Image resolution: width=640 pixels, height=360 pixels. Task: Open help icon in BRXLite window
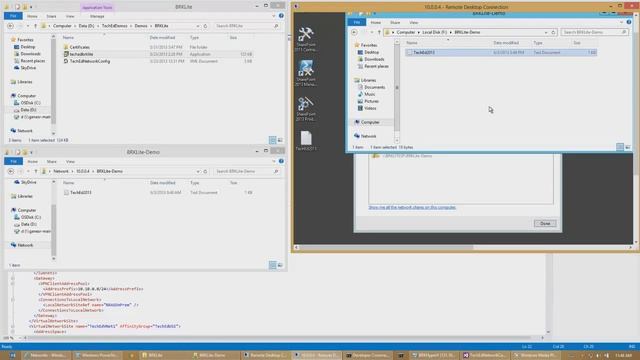click(281, 16)
